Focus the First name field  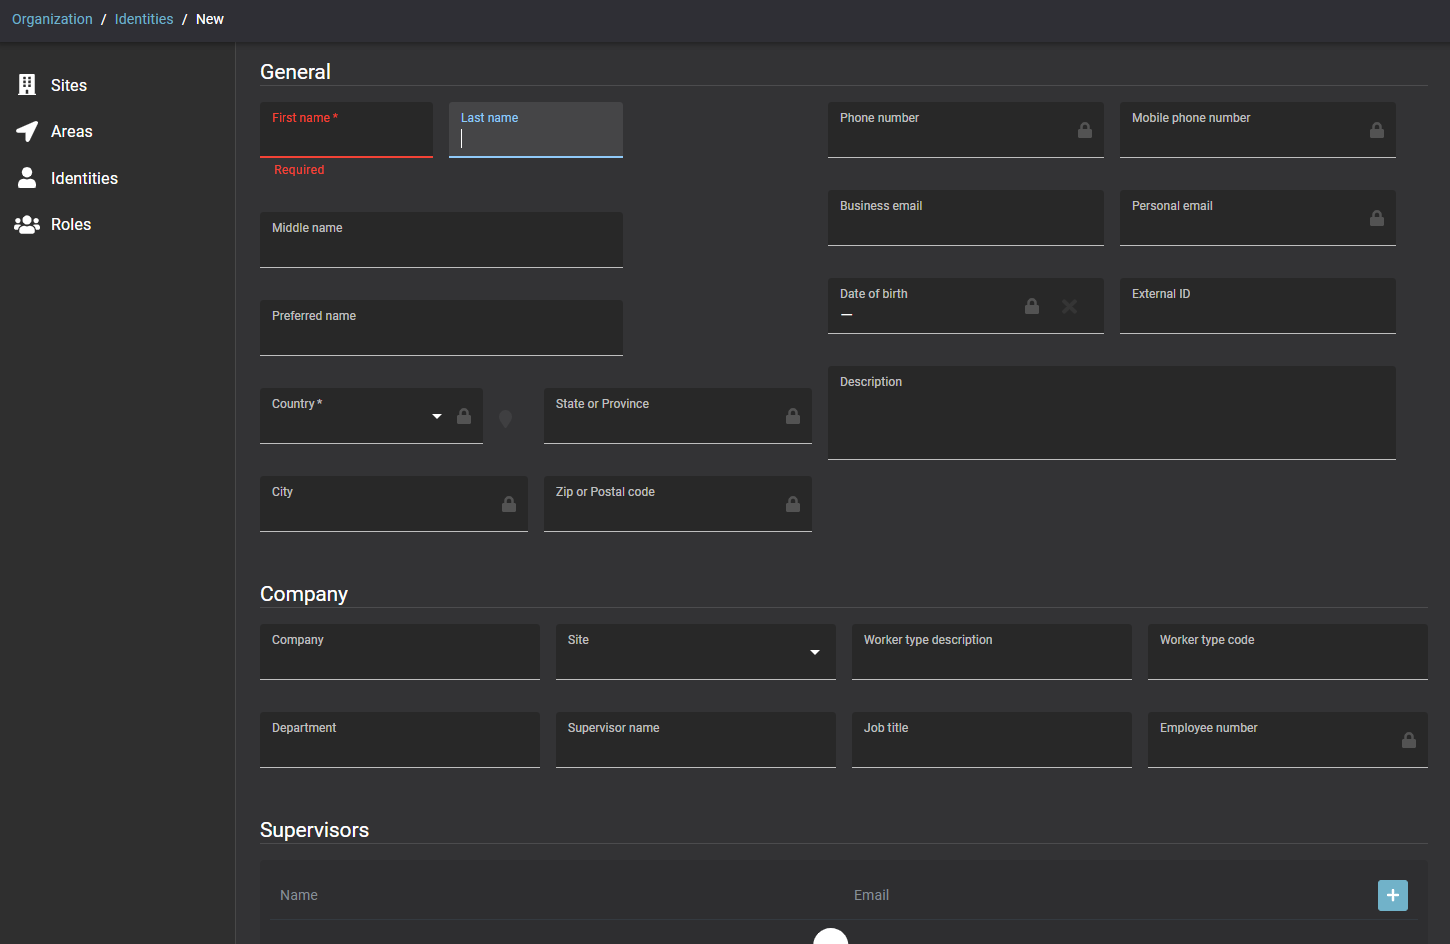click(346, 130)
